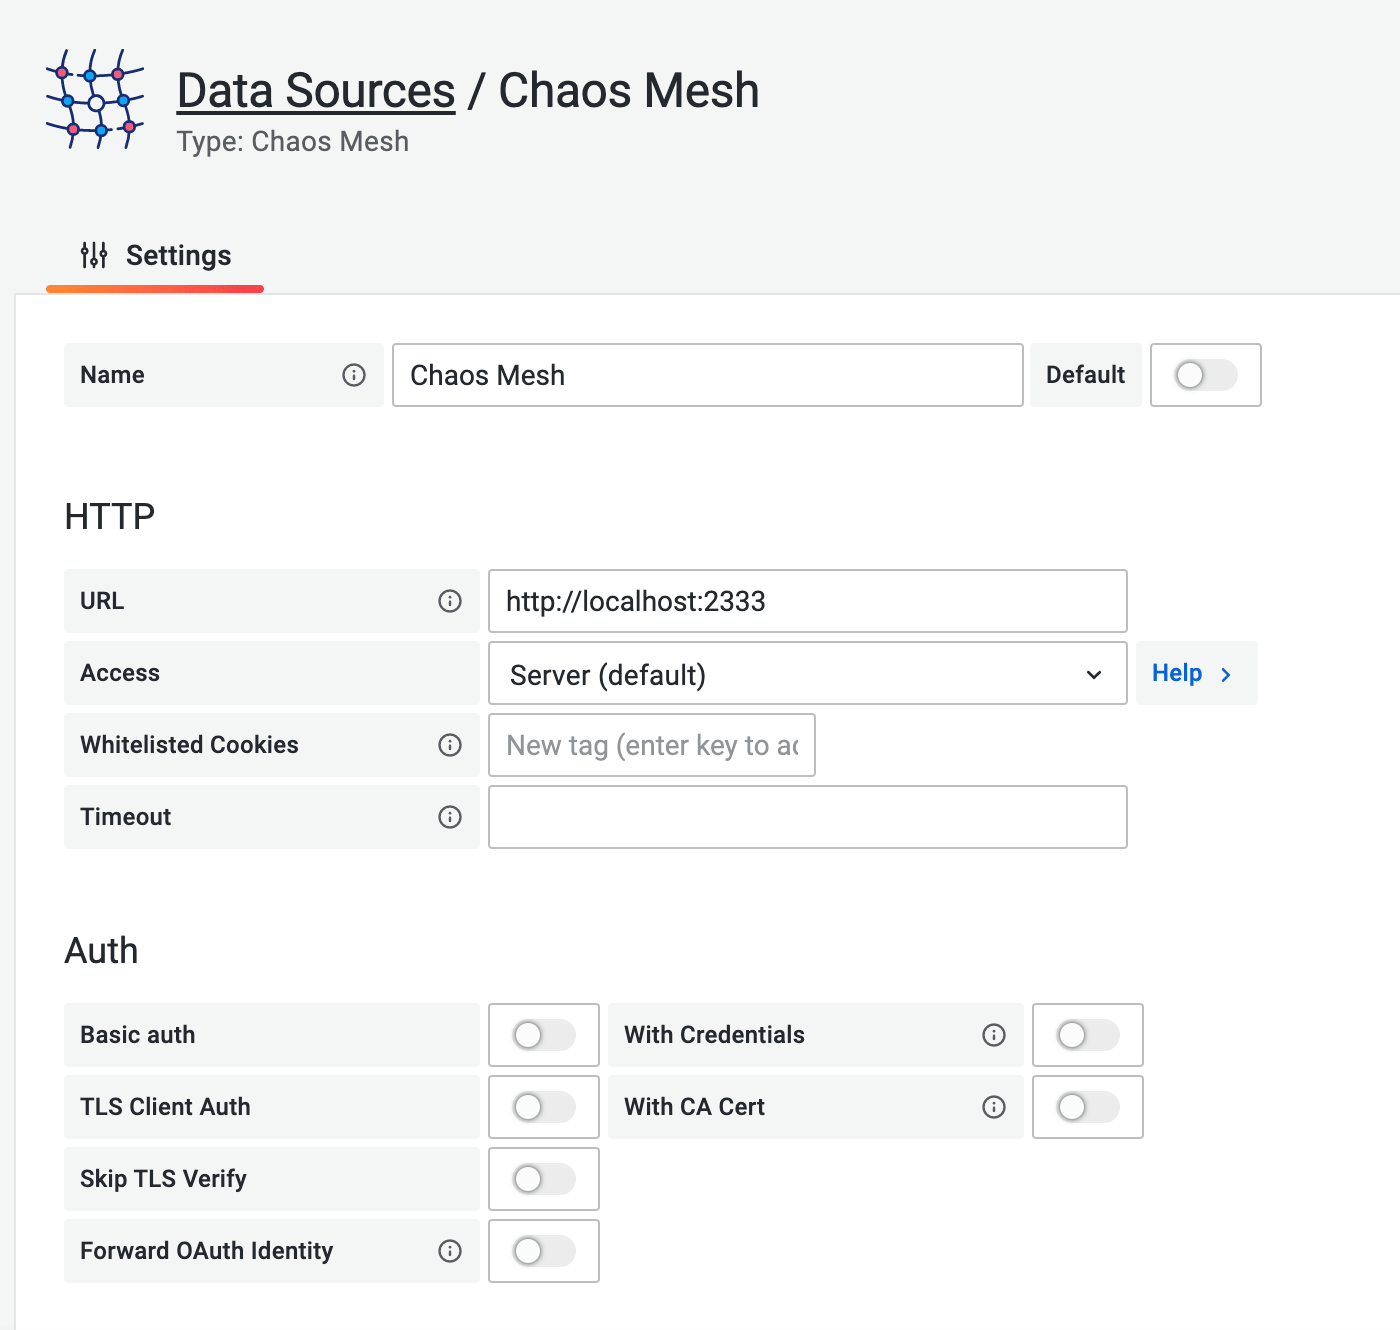The width and height of the screenshot is (1400, 1330).
Task: Click the Whitelisted Cookies info icon
Action: point(450,745)
